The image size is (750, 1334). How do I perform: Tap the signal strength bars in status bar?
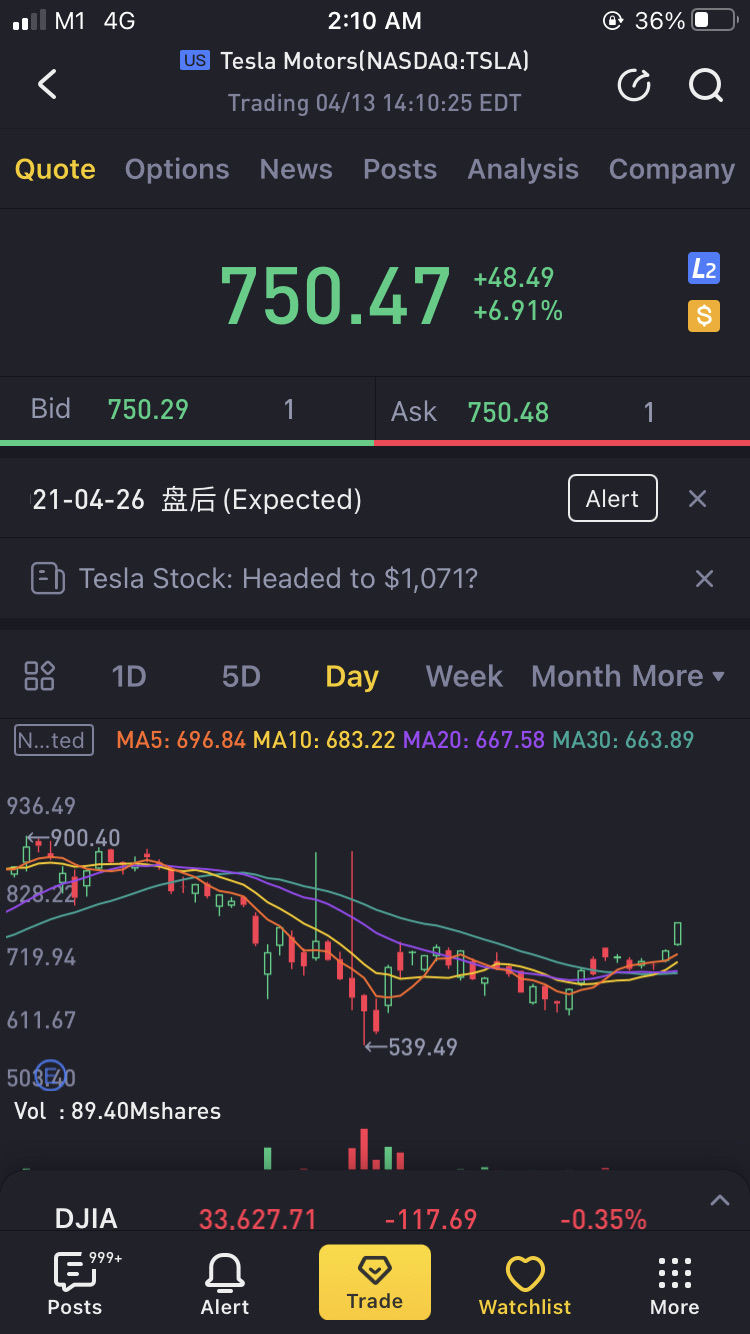tap(28, 21)
